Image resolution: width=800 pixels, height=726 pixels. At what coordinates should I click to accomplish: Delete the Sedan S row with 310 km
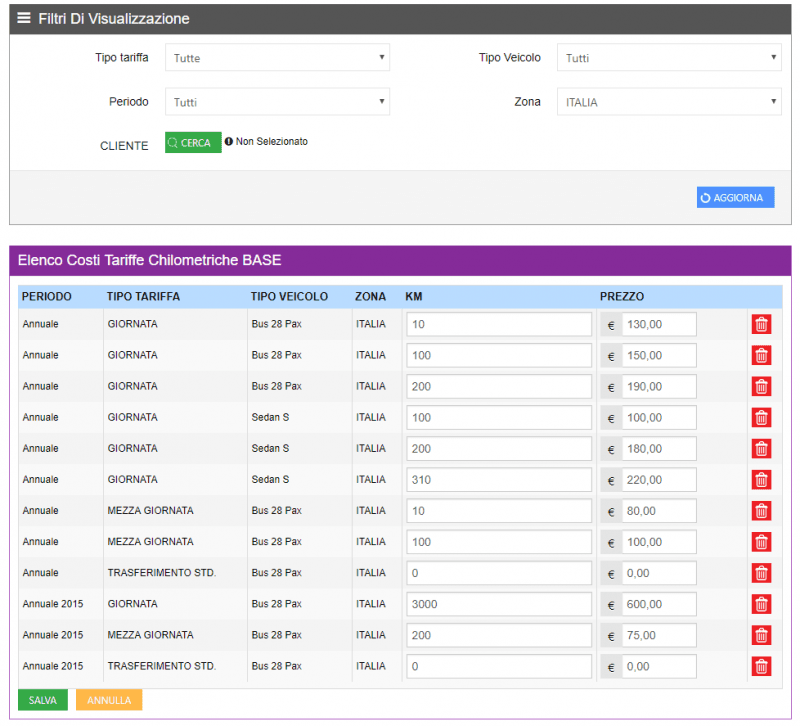point(761,480)
